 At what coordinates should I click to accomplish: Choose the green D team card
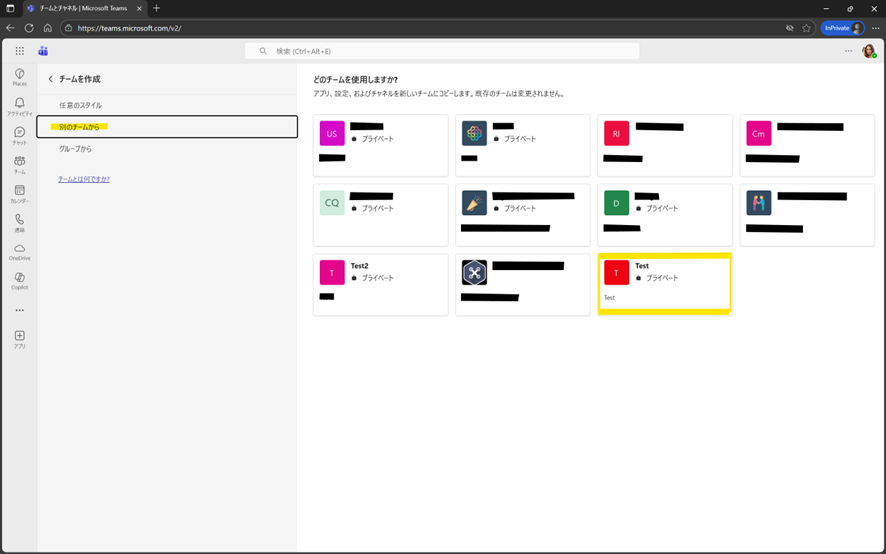pos(664,215)
